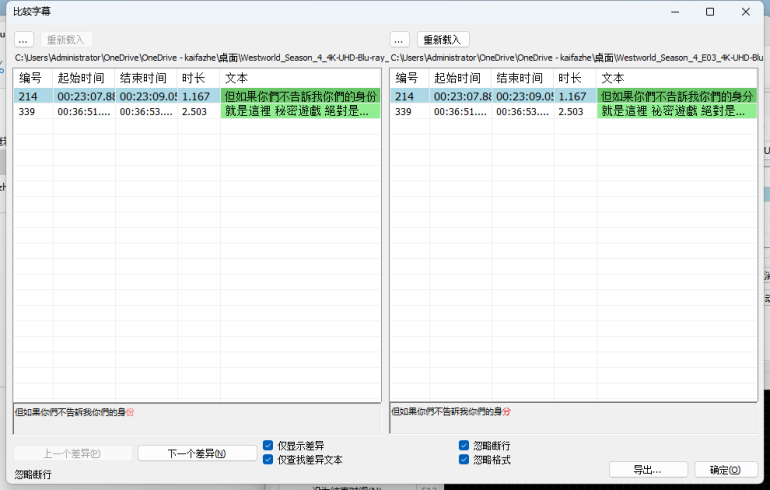Go to next difference 下一个差异

coord(197,454)
